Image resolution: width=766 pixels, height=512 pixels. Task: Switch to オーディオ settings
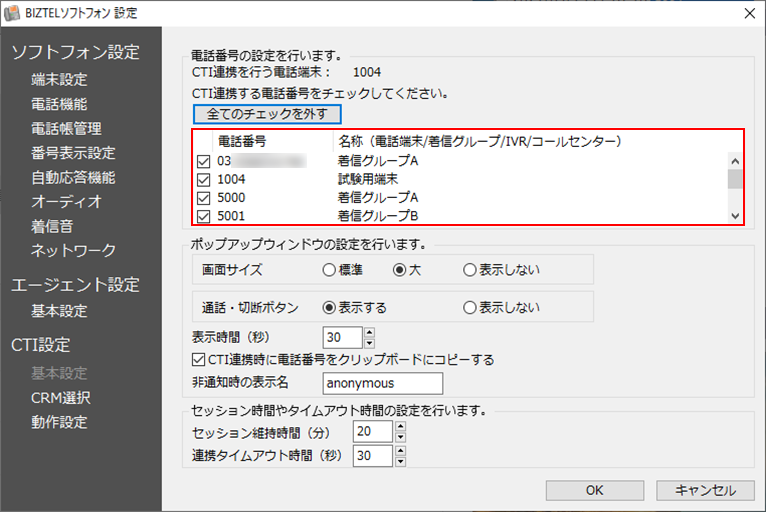(66, 202)
